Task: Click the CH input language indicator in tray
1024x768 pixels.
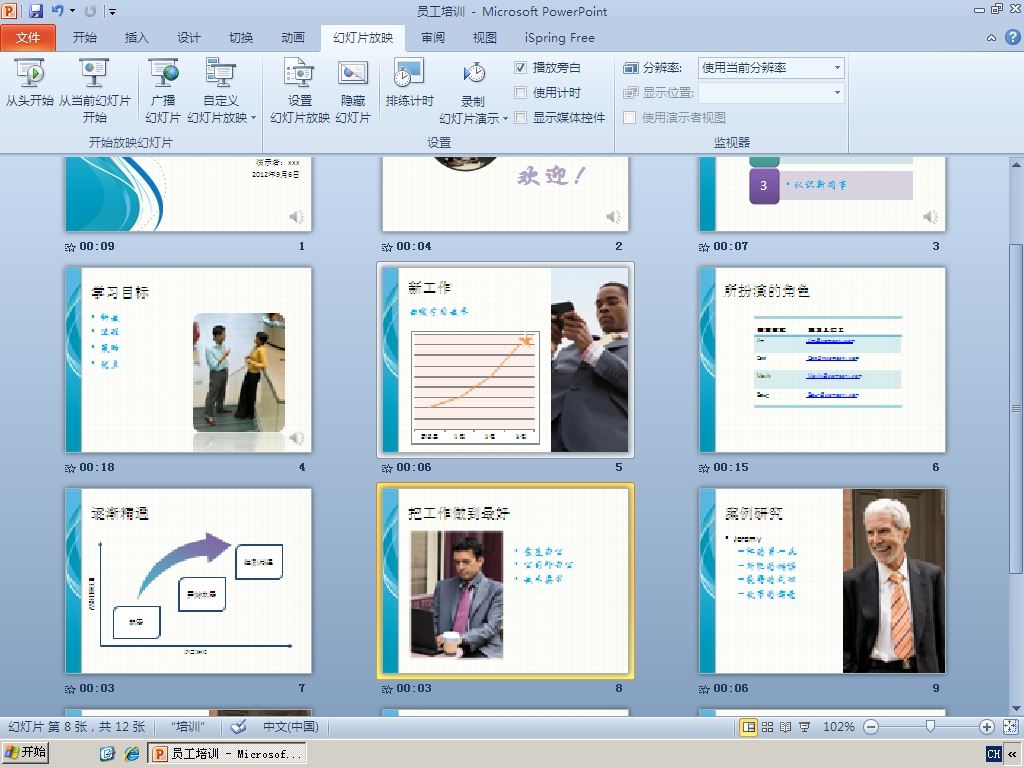Action: click(994, 754)
